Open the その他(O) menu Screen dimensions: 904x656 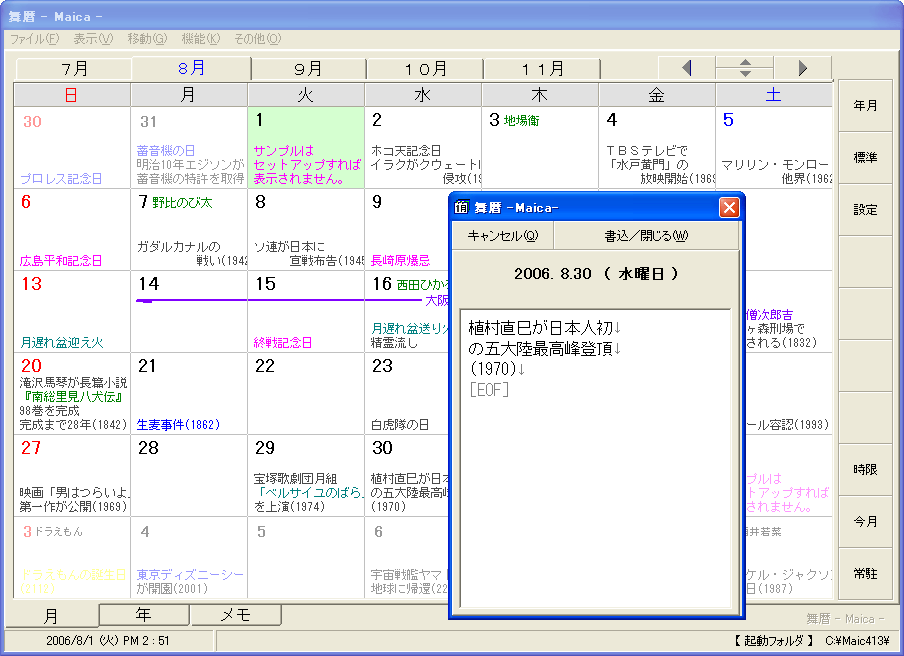pos(257,39)
